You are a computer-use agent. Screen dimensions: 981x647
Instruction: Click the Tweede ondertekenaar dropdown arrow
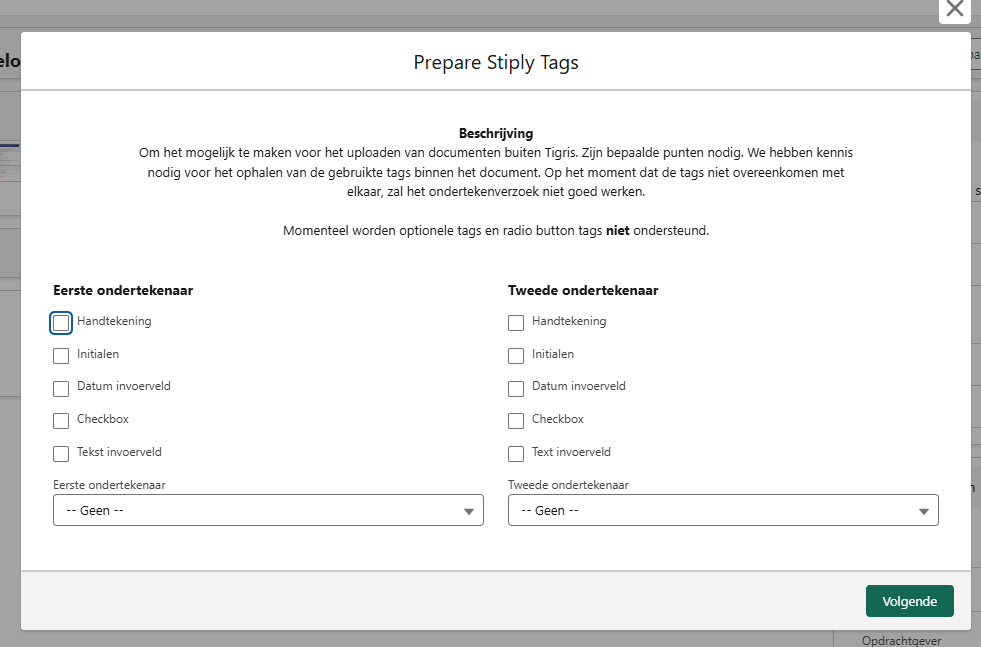click(924, 511)
